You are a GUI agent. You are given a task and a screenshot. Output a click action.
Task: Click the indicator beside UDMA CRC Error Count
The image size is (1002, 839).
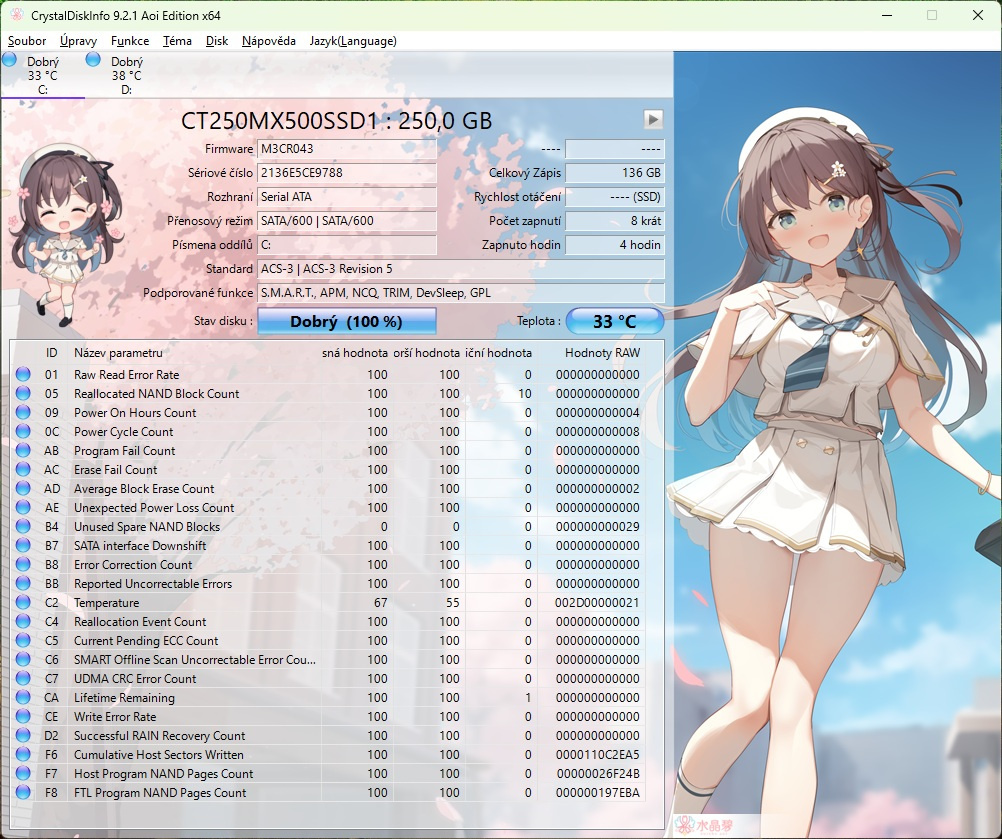23,678
